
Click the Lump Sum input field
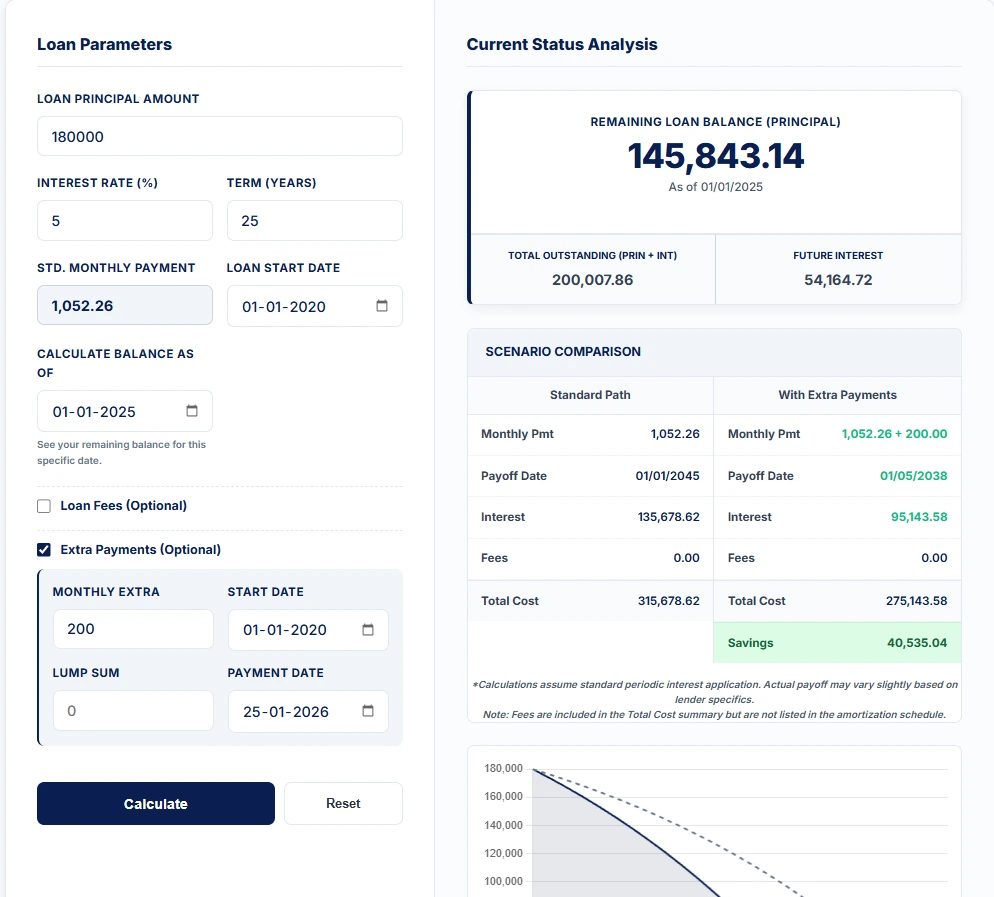133,711
